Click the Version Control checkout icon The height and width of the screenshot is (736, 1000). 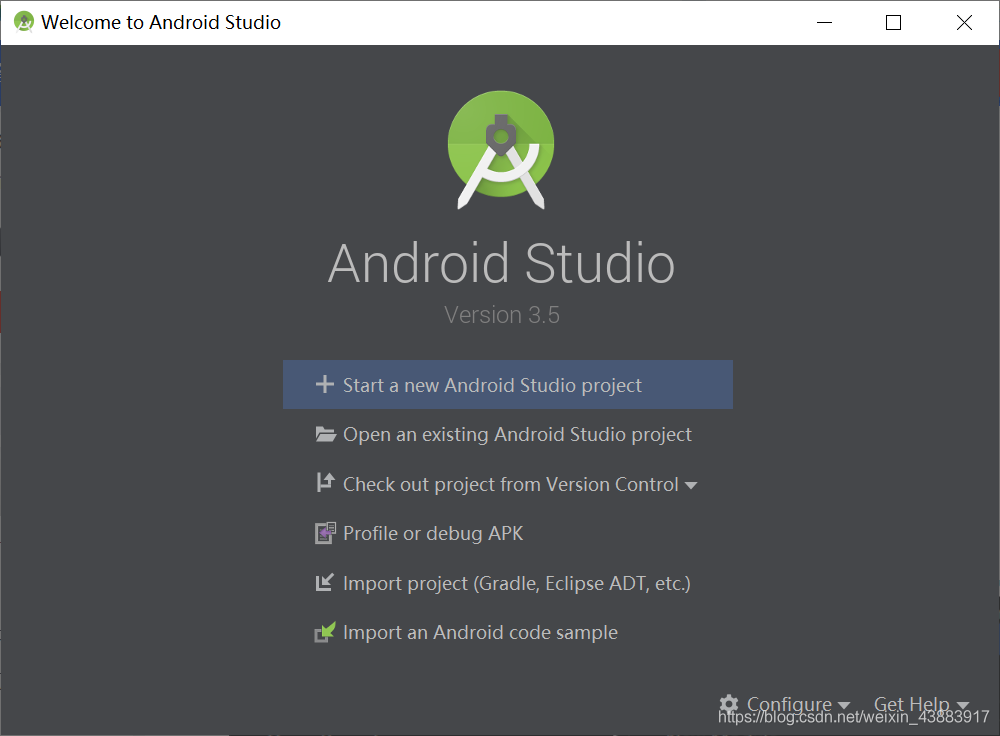[x=325, y=483]
